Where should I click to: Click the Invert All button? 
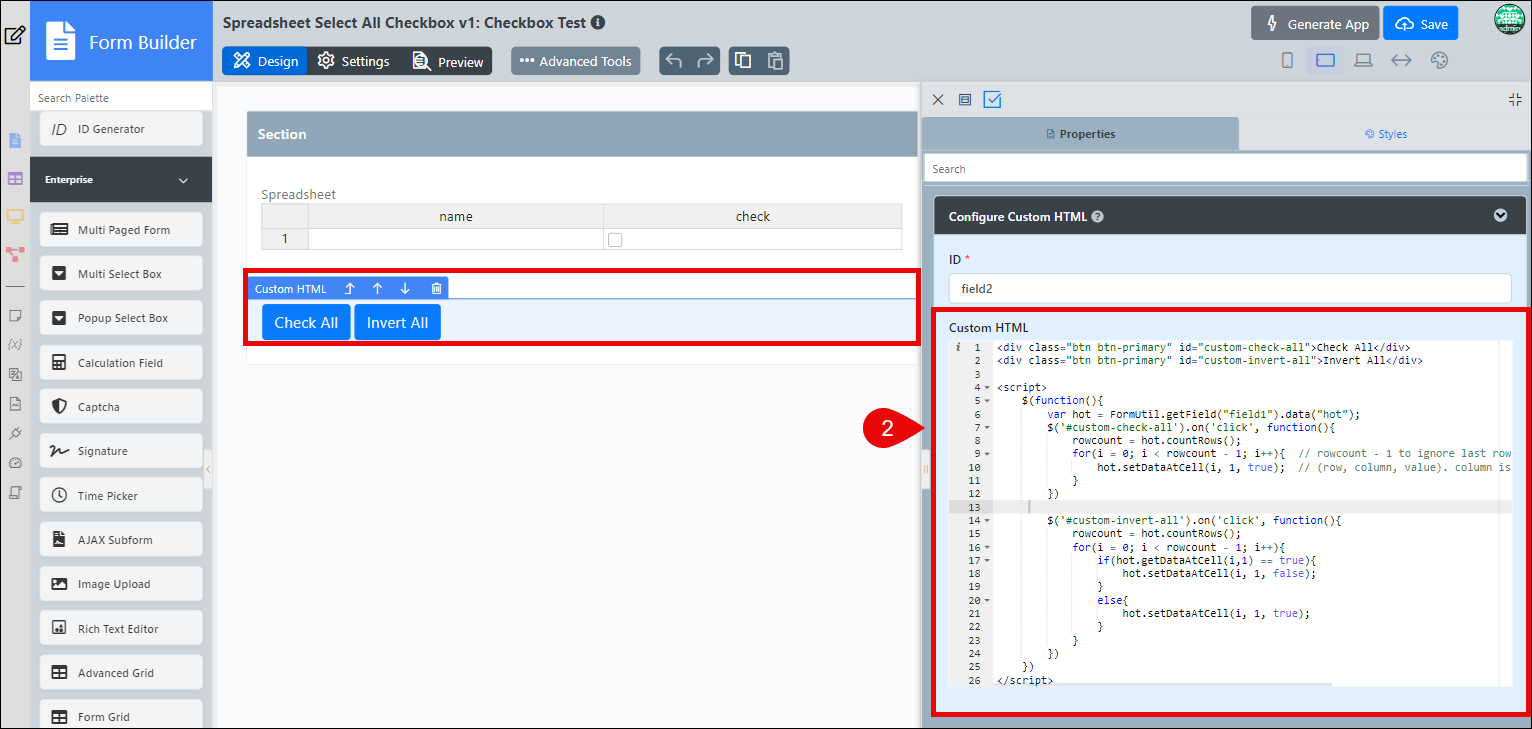(x=397, y=322)
